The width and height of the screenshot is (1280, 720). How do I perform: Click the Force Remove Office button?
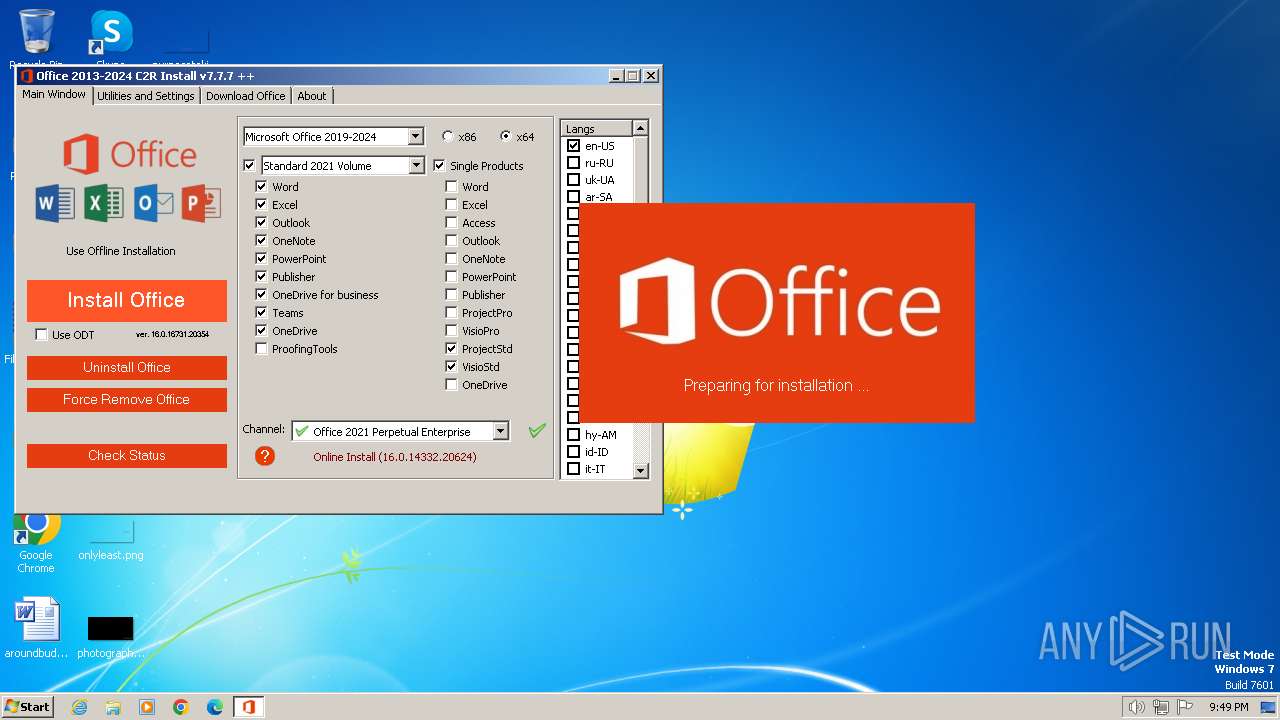pyautogui.click(x=126, y=399)
